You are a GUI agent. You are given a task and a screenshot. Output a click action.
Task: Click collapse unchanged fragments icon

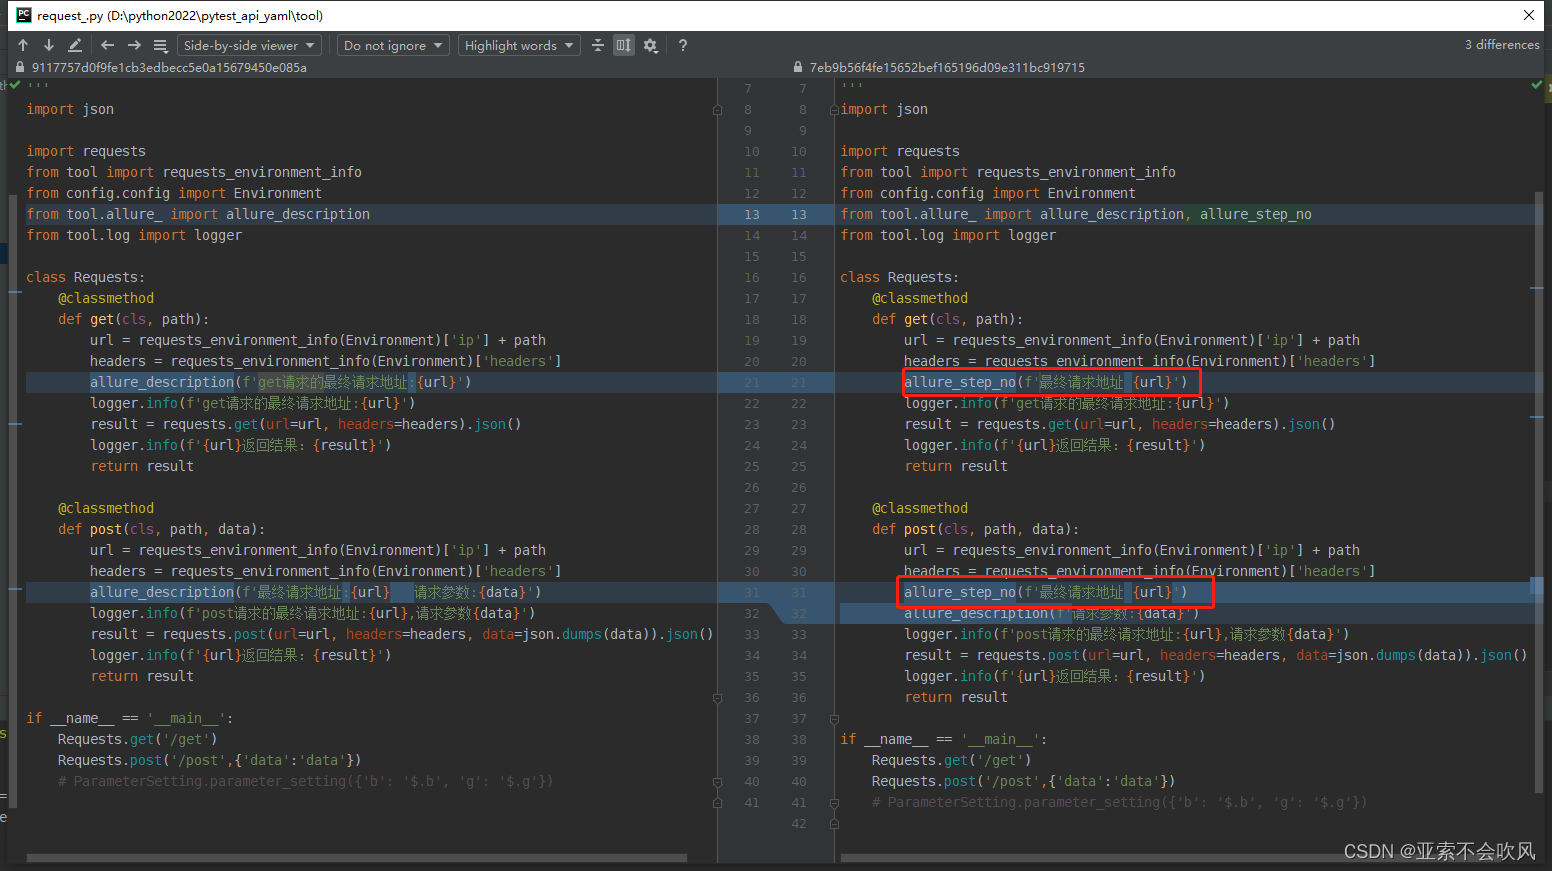(598, 45)
